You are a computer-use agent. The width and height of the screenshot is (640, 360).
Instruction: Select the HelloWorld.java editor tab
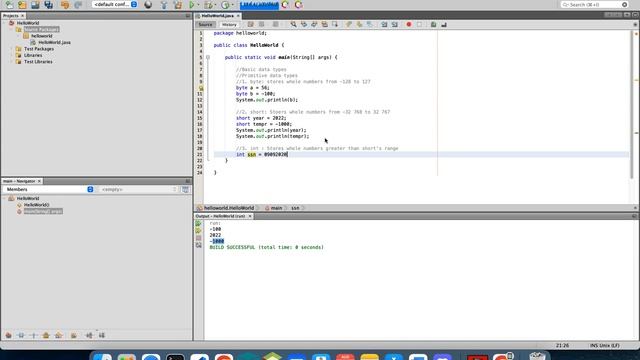pyautogui.click(x=218, y=16)
